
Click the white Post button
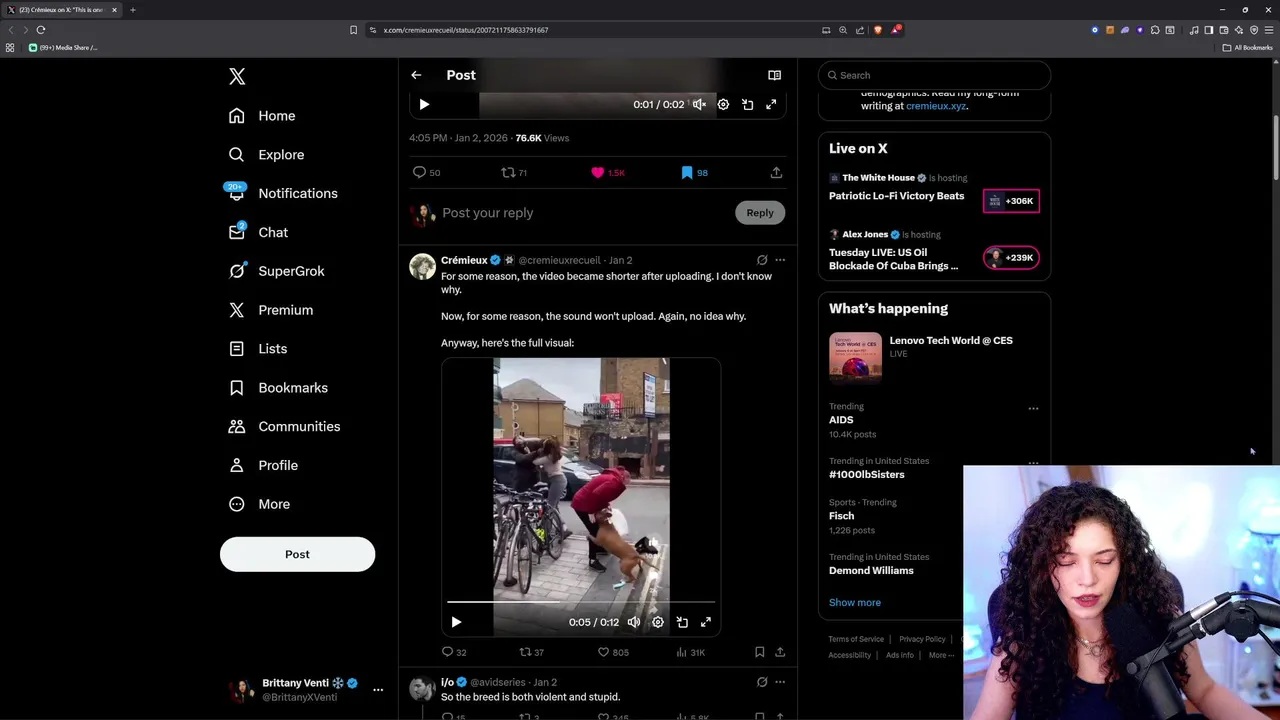(x=297, y=554)
